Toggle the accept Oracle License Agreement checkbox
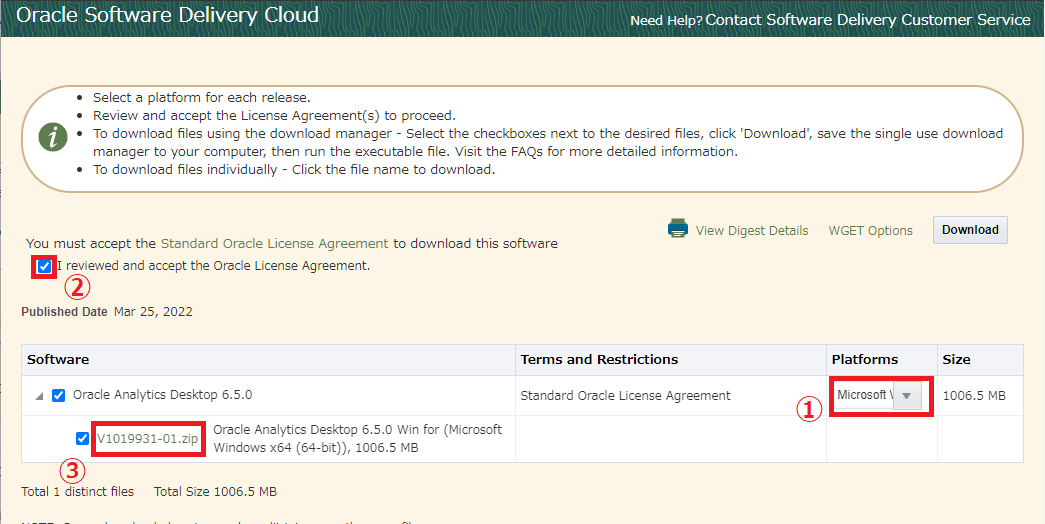 point(44,266)
